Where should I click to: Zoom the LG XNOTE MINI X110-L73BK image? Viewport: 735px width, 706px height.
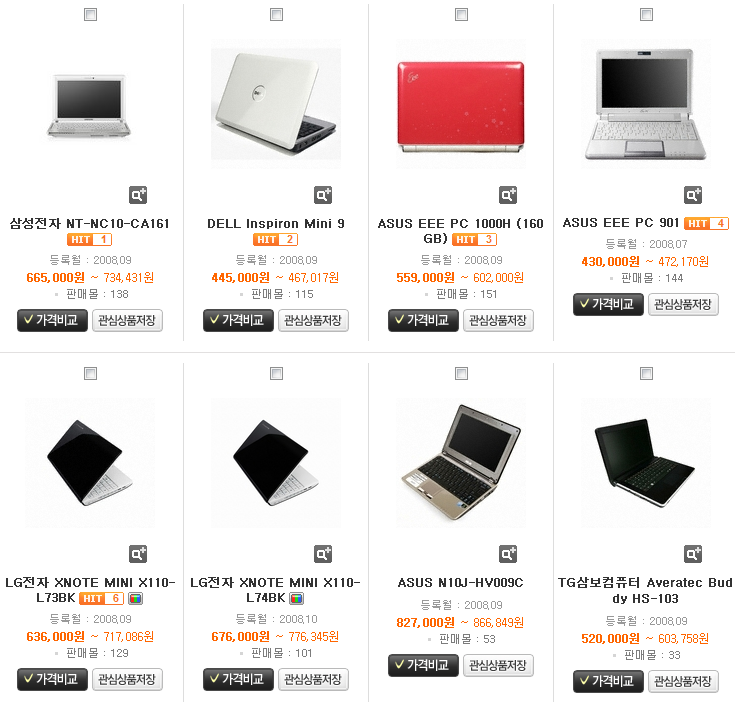[x=138, y=554]
